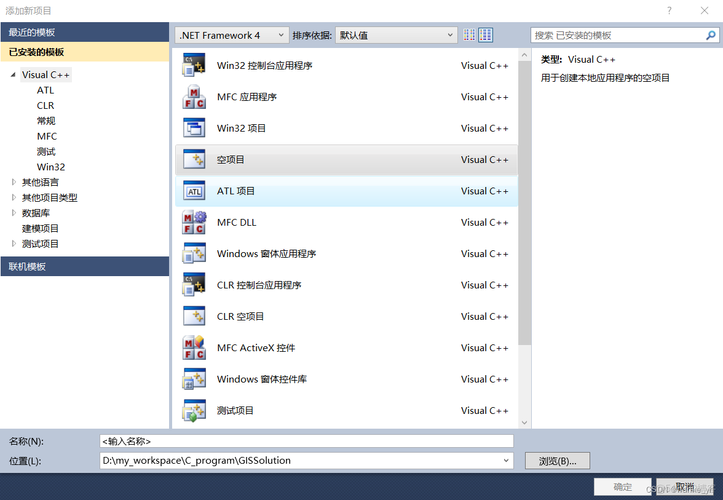Click the 测试项目 template icon
The width and height of the screenshot is (723, 500).
tap(194, 410)
